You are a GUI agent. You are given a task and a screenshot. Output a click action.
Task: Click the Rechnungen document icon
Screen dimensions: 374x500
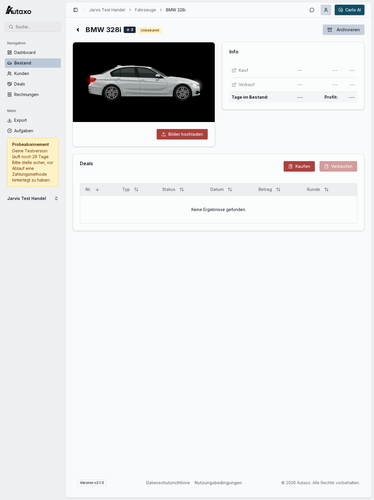coord(9,95)
